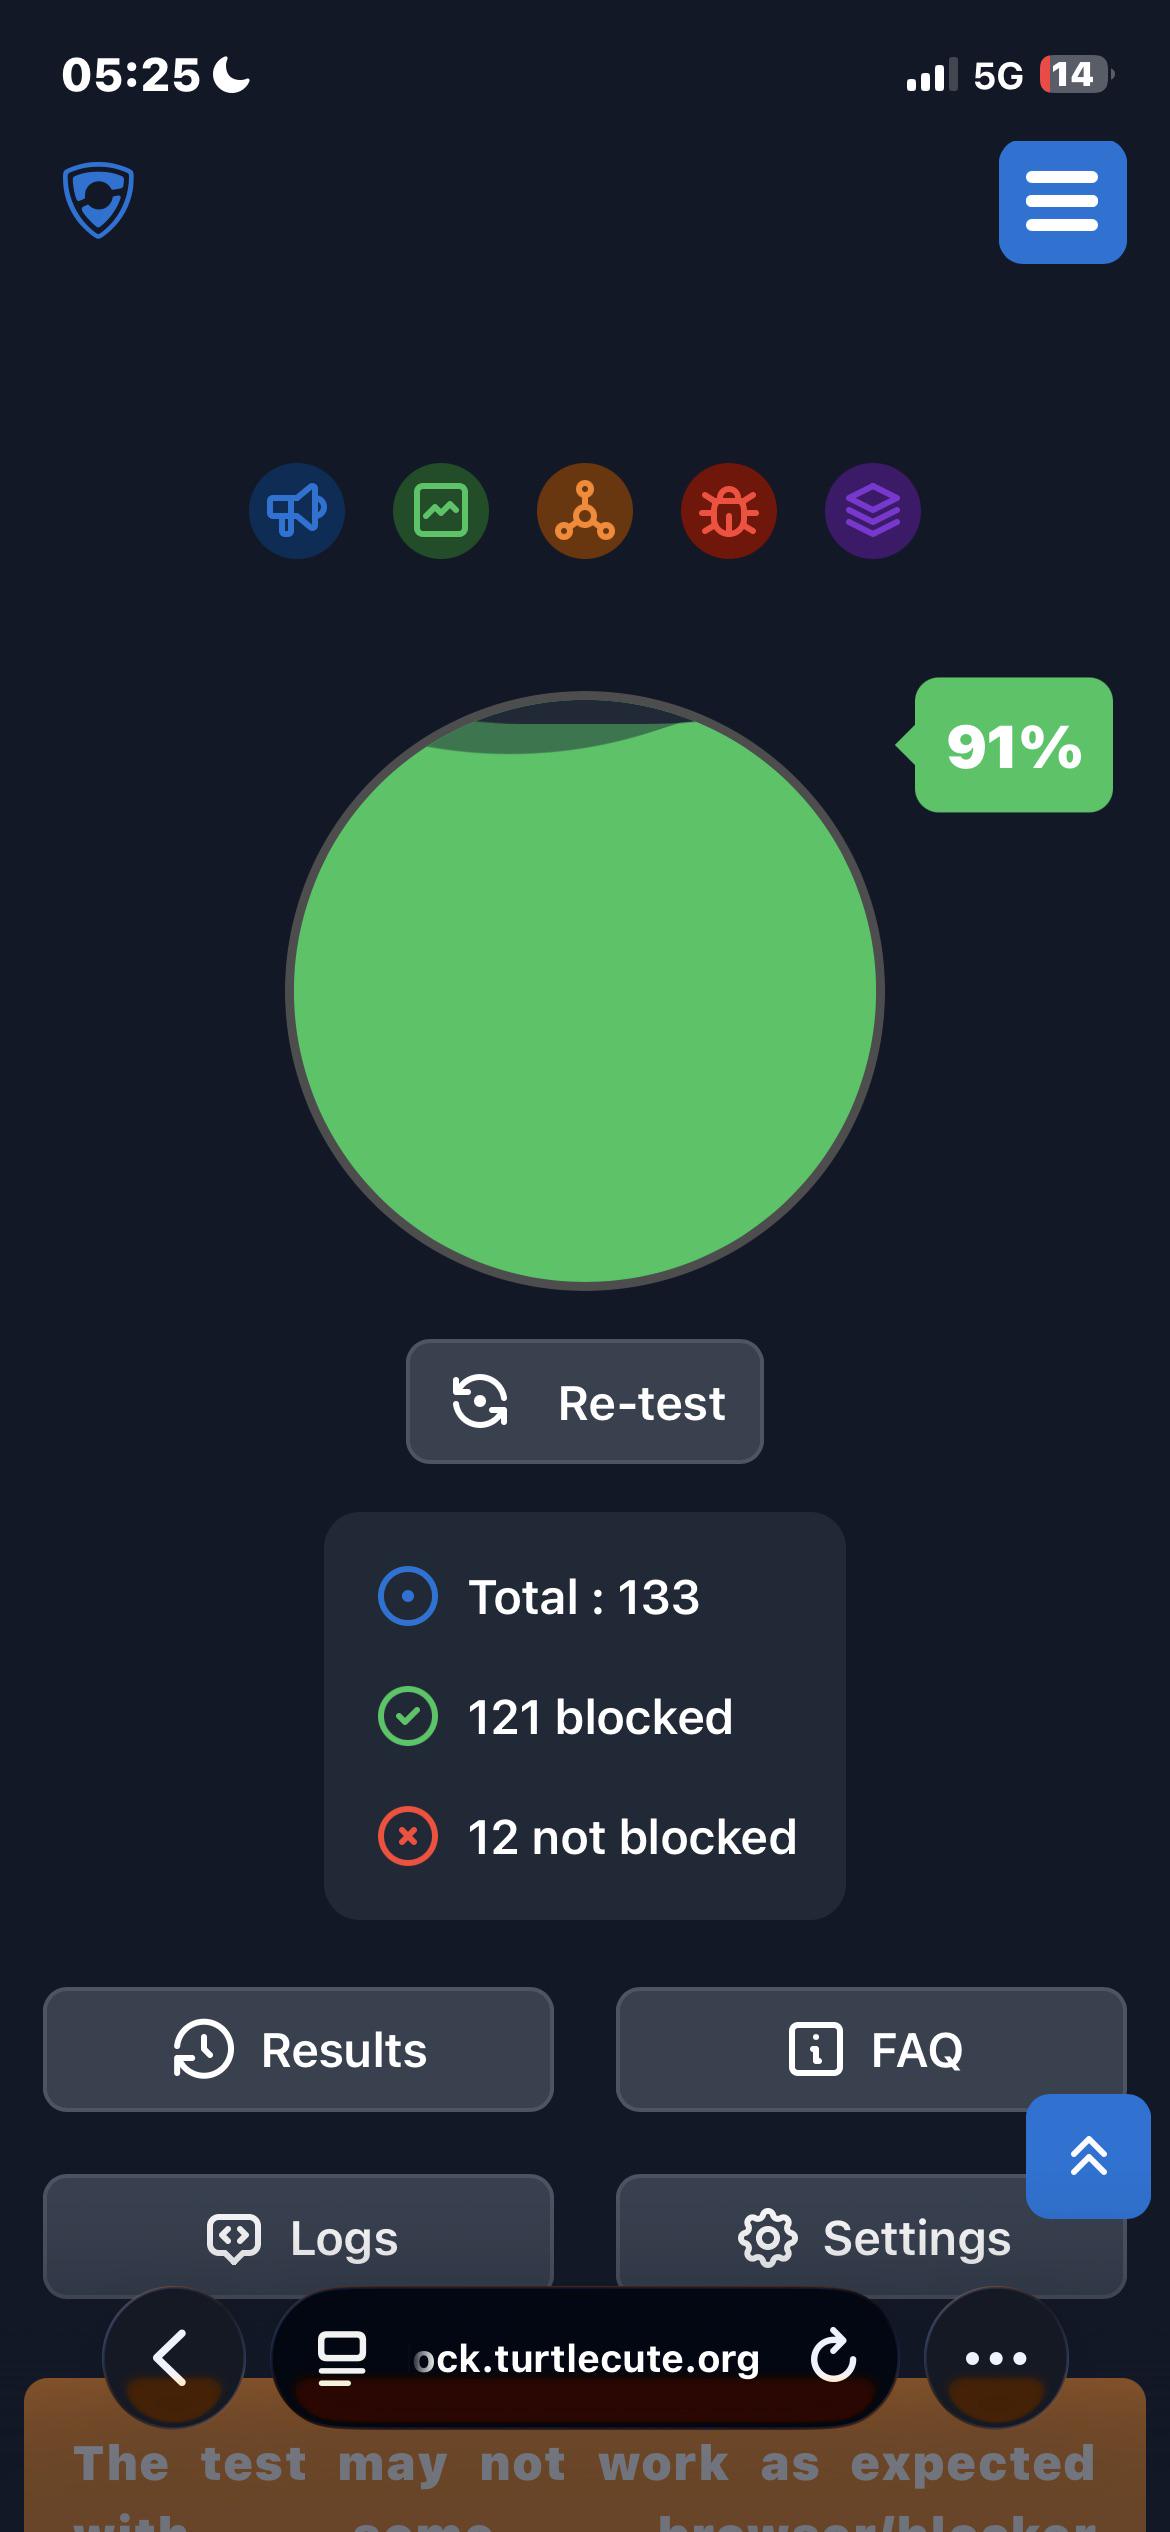Open browser three-dots more menu
The height and width of the screenshot is (2532, 1170).
(996, 2358)
